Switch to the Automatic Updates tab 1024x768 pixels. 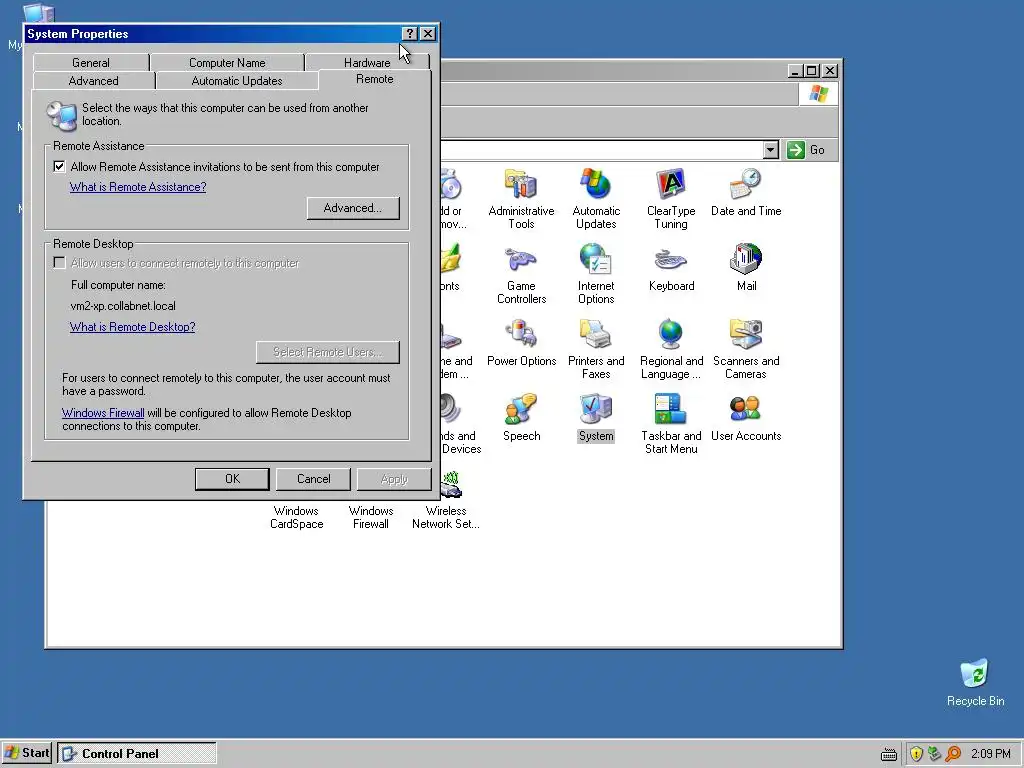click(237, 81)
